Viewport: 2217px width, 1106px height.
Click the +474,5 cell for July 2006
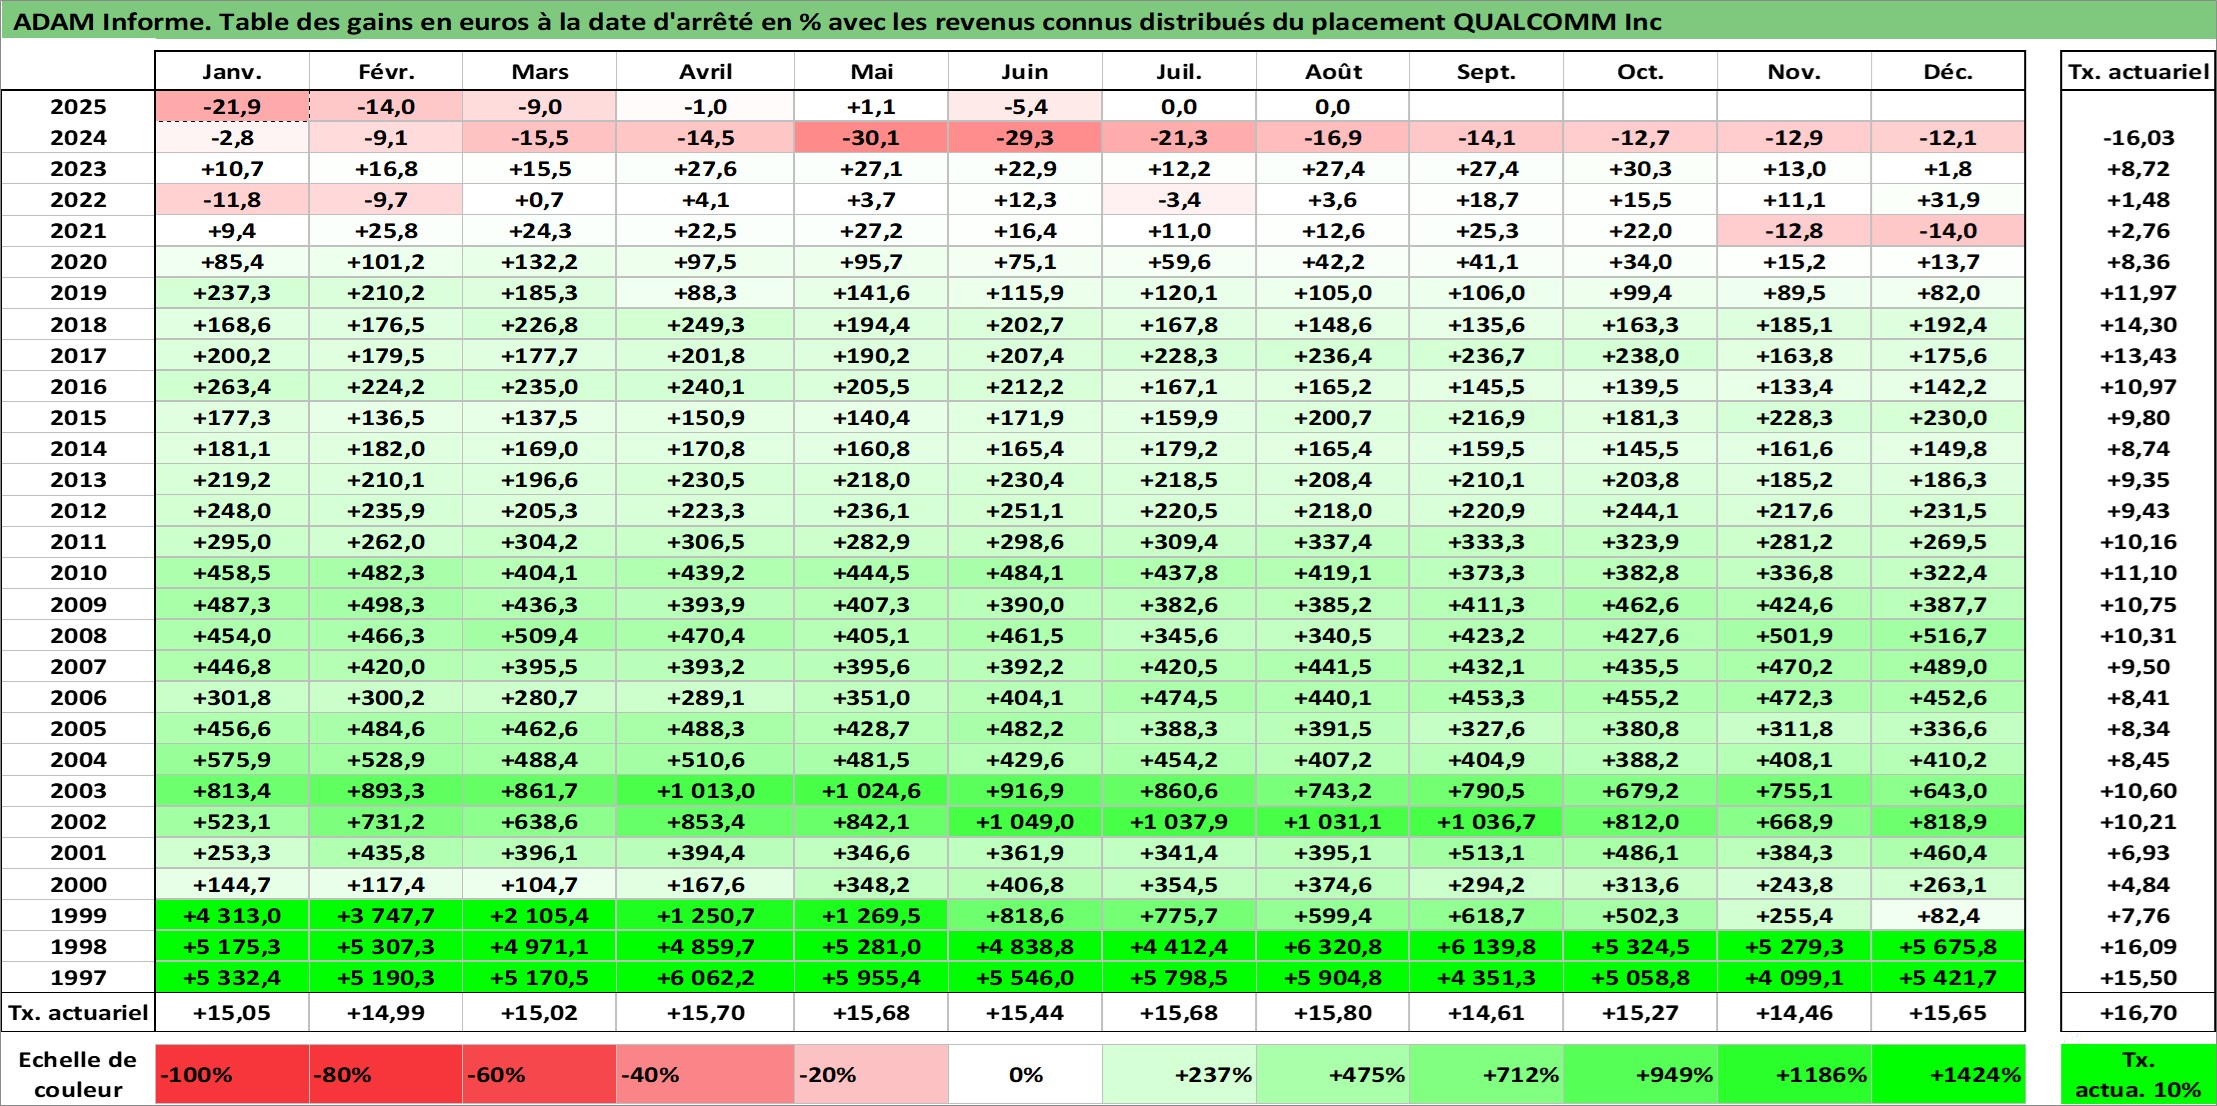1179,697
